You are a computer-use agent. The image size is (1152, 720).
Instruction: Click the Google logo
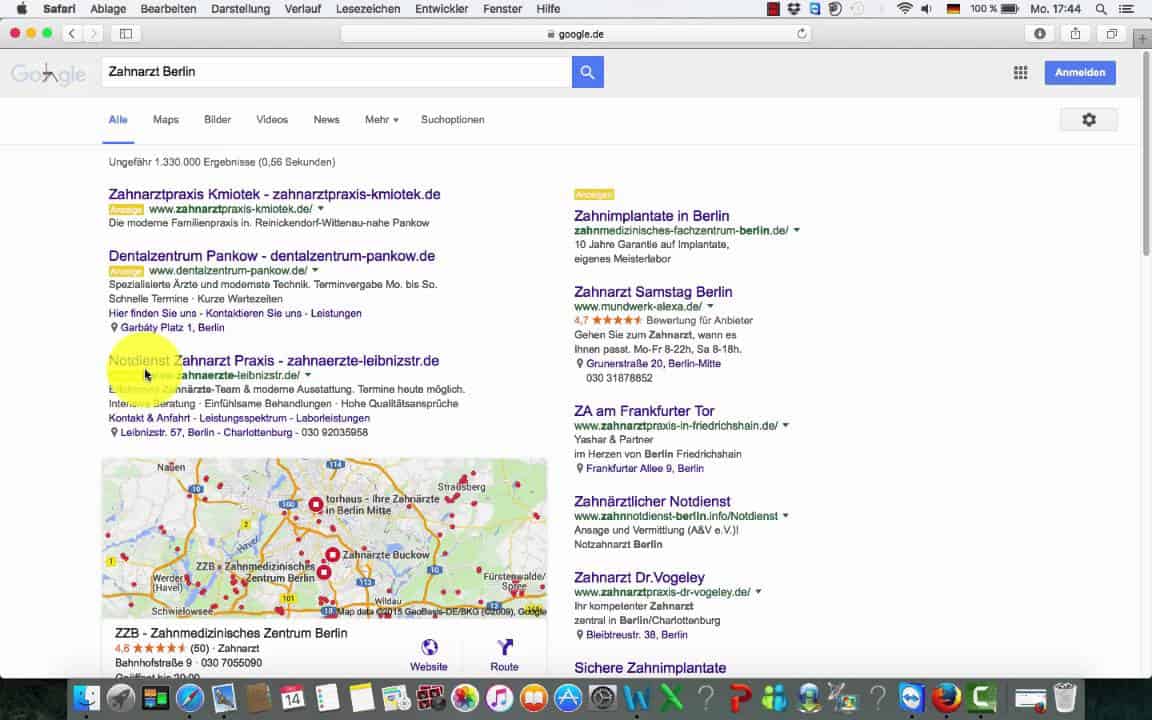[x=48, y=73]
